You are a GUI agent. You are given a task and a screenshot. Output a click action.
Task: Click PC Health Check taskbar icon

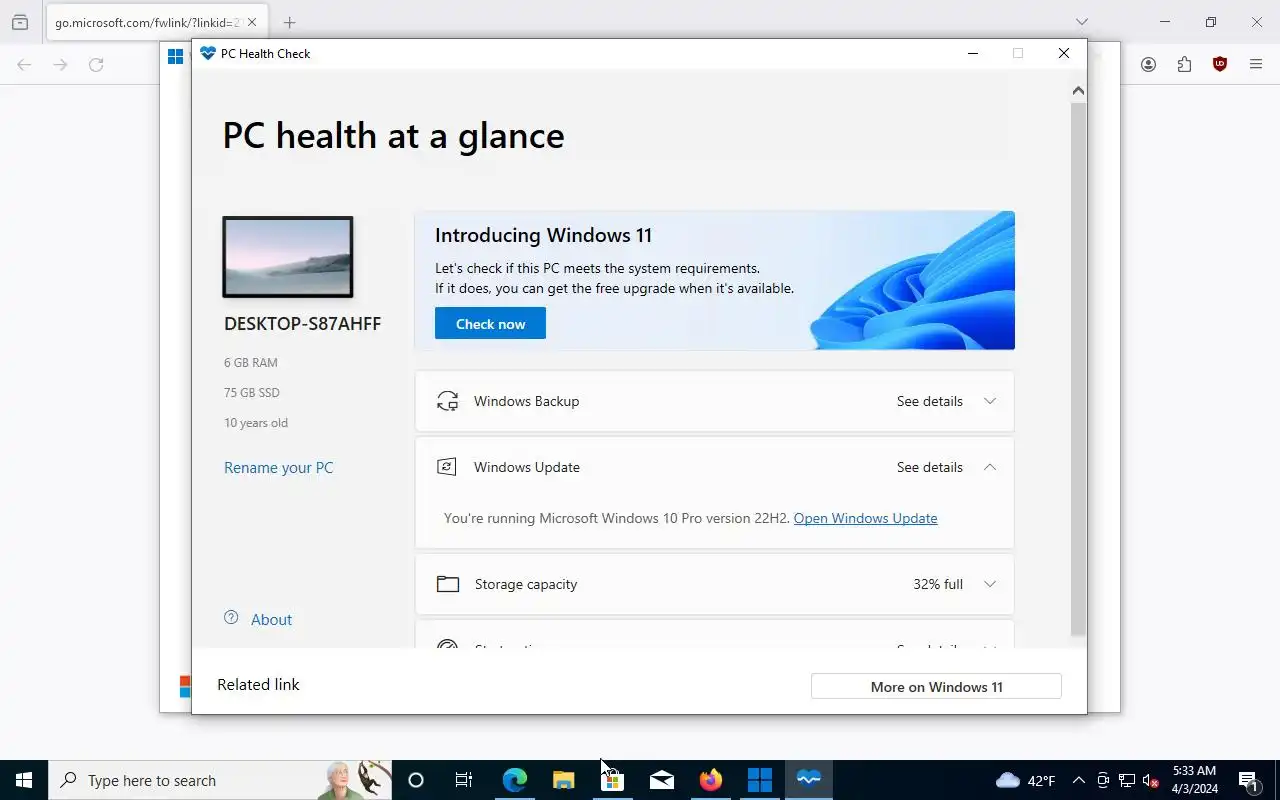[x=809, y=780]
